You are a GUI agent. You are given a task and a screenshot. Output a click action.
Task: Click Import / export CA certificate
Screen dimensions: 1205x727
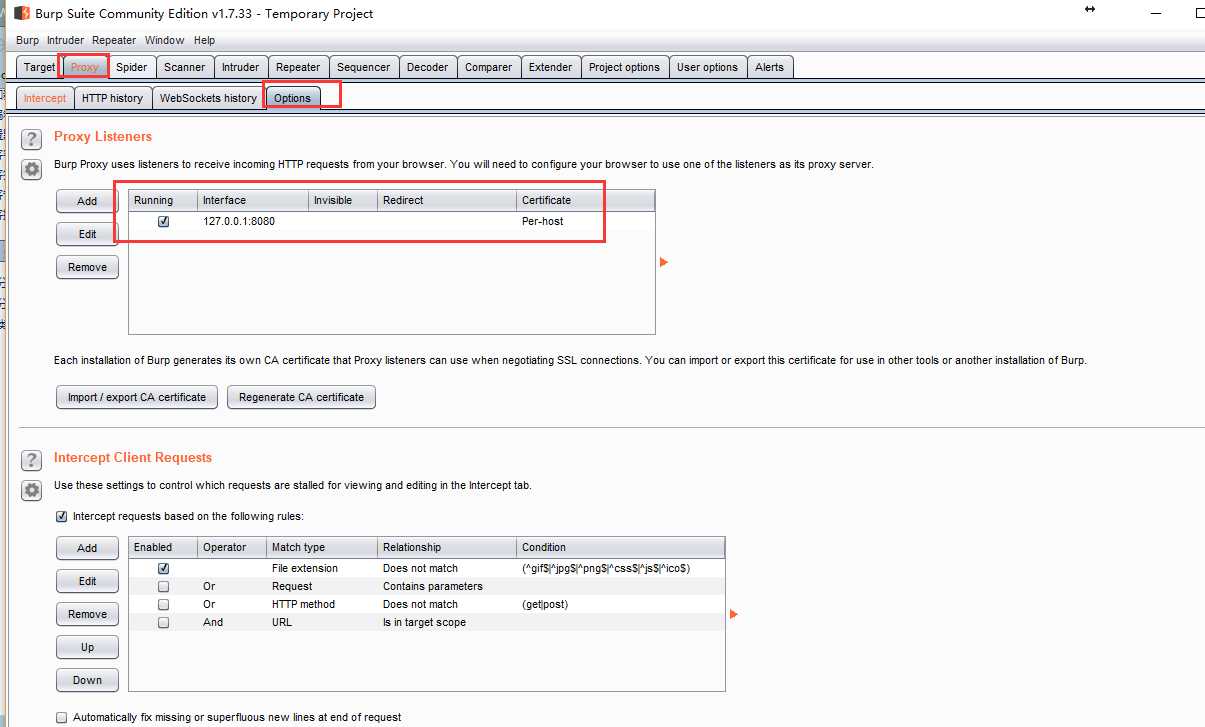coord(137,397)
